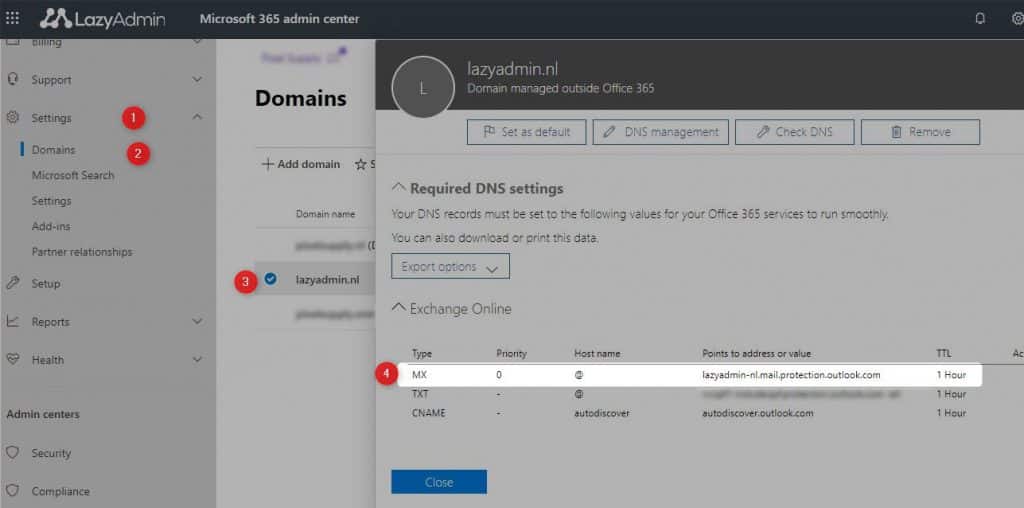Click the Type column header
The height and width of the screenshot is (508, 1024).
click(422, 354)
